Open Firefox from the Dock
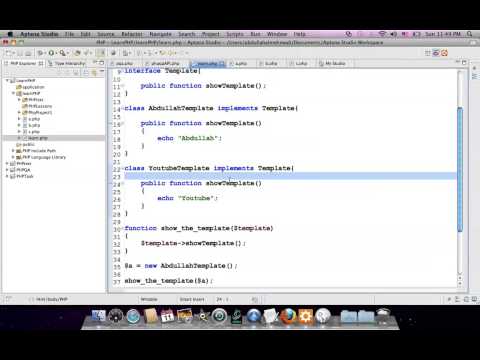480x360 pixels. (x=288, y=316)
